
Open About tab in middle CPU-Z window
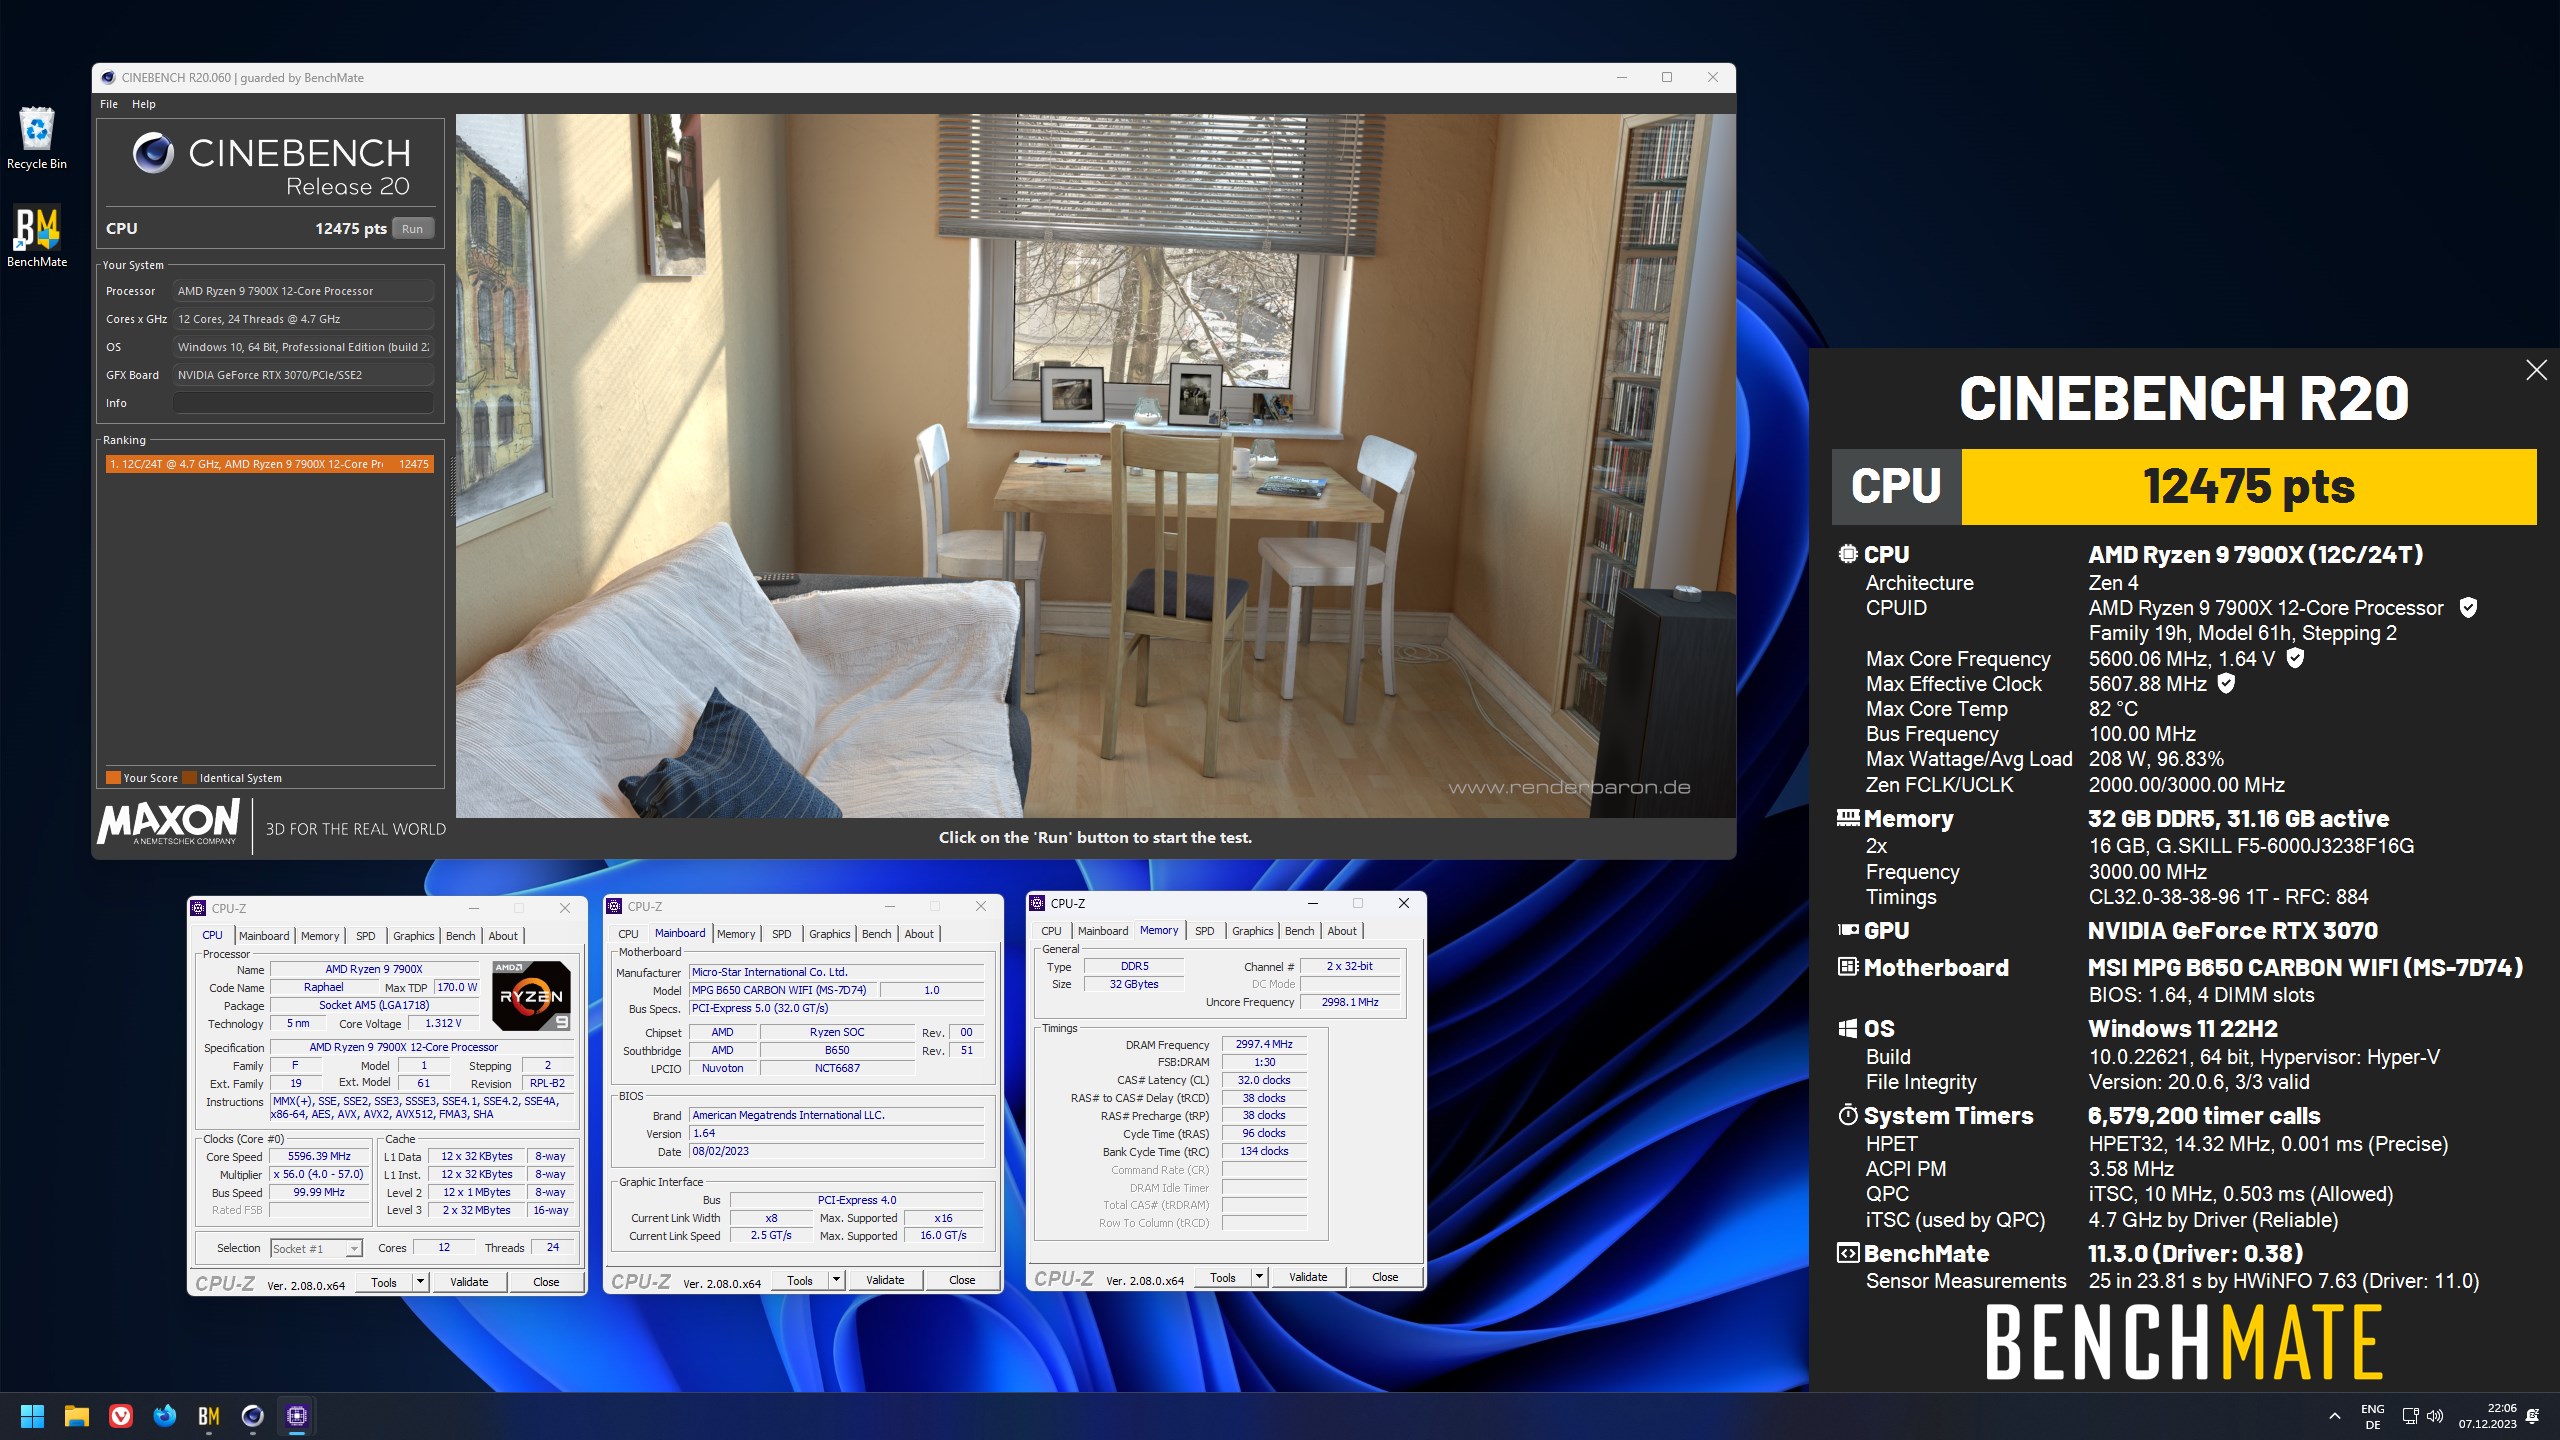coord(919,934)
